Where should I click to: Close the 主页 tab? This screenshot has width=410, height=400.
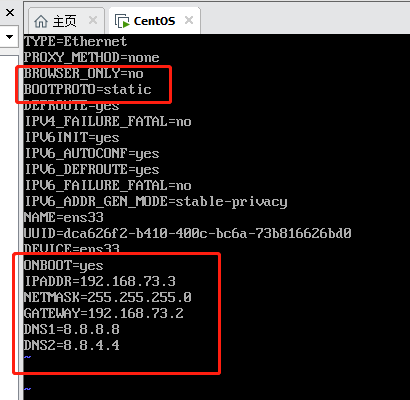coord(93,21)
